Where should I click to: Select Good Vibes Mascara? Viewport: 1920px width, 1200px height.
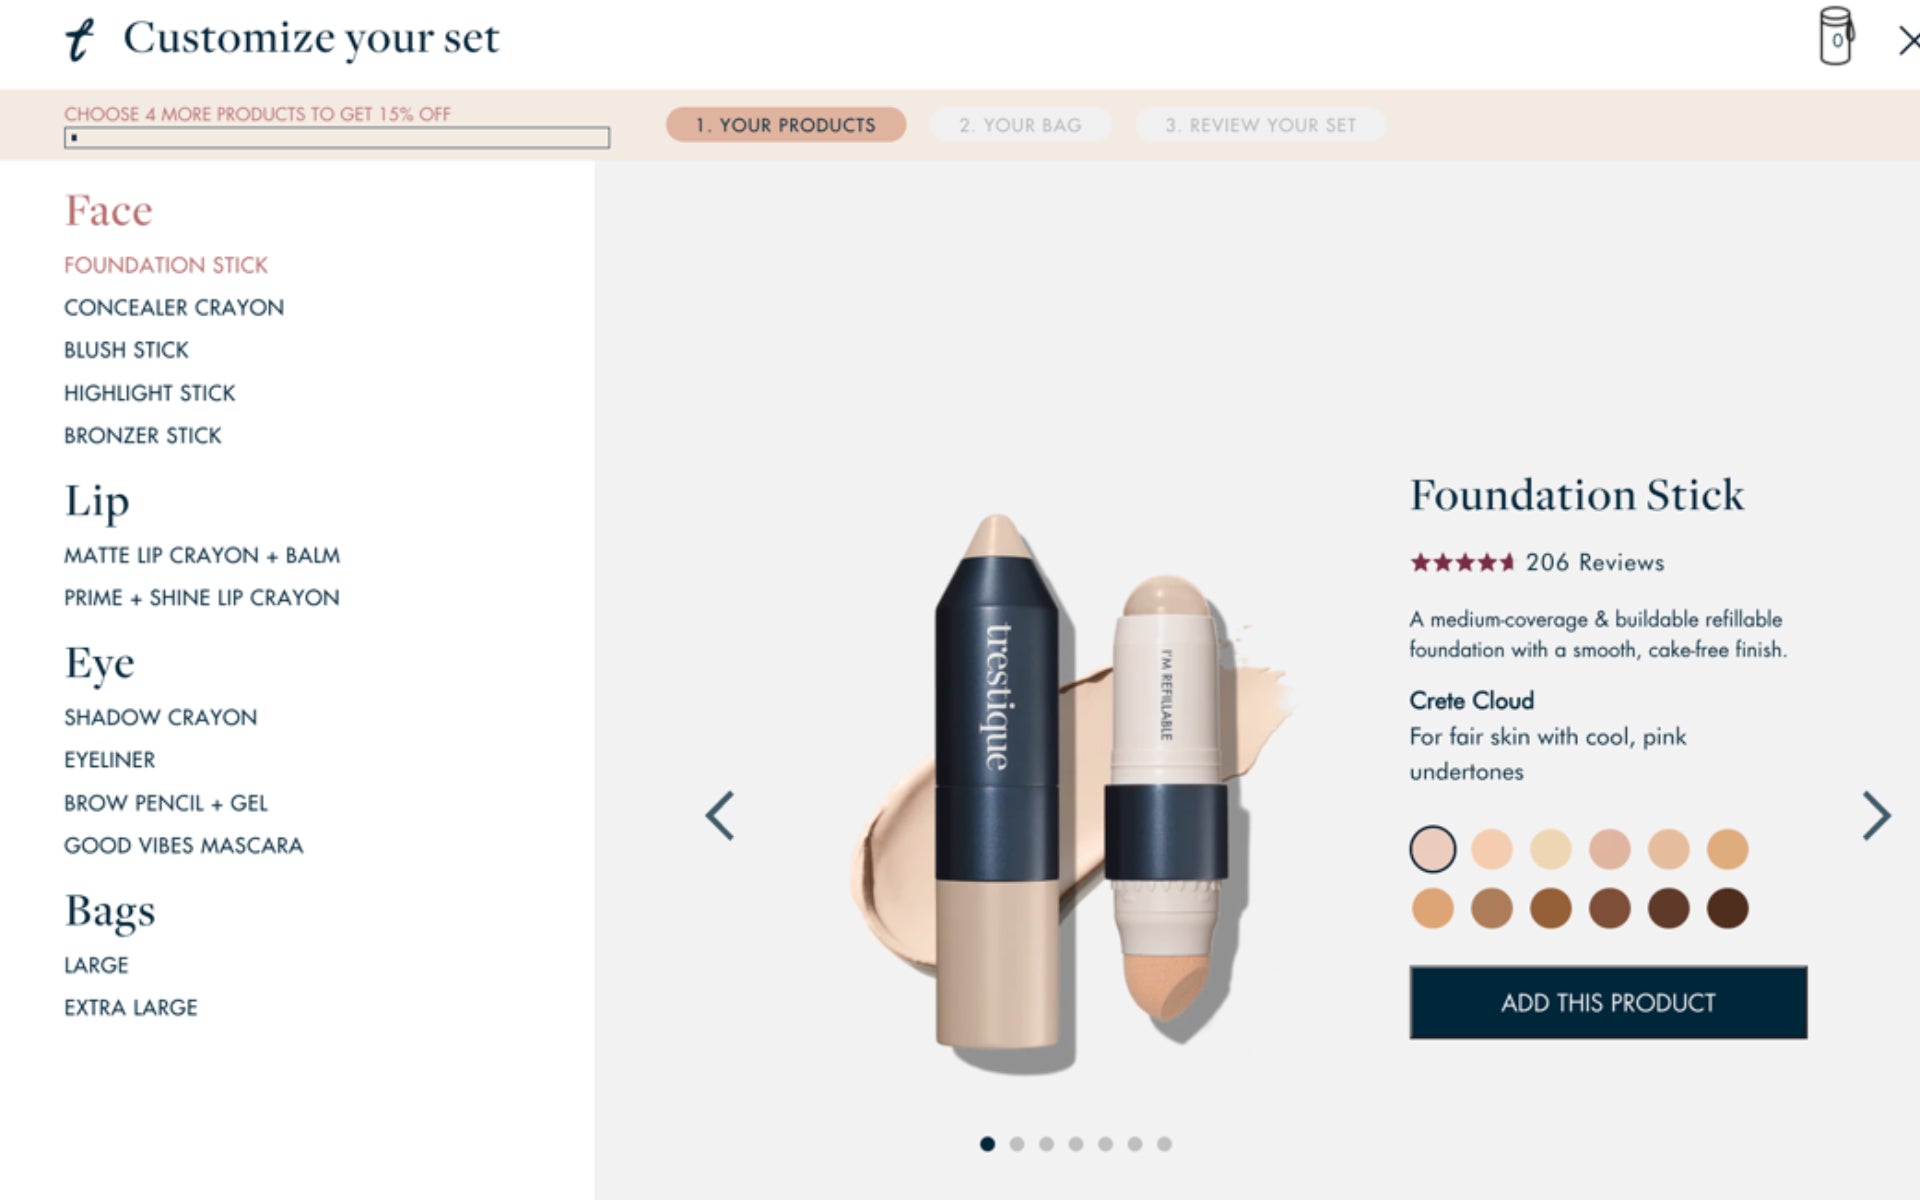pos(183,846)
